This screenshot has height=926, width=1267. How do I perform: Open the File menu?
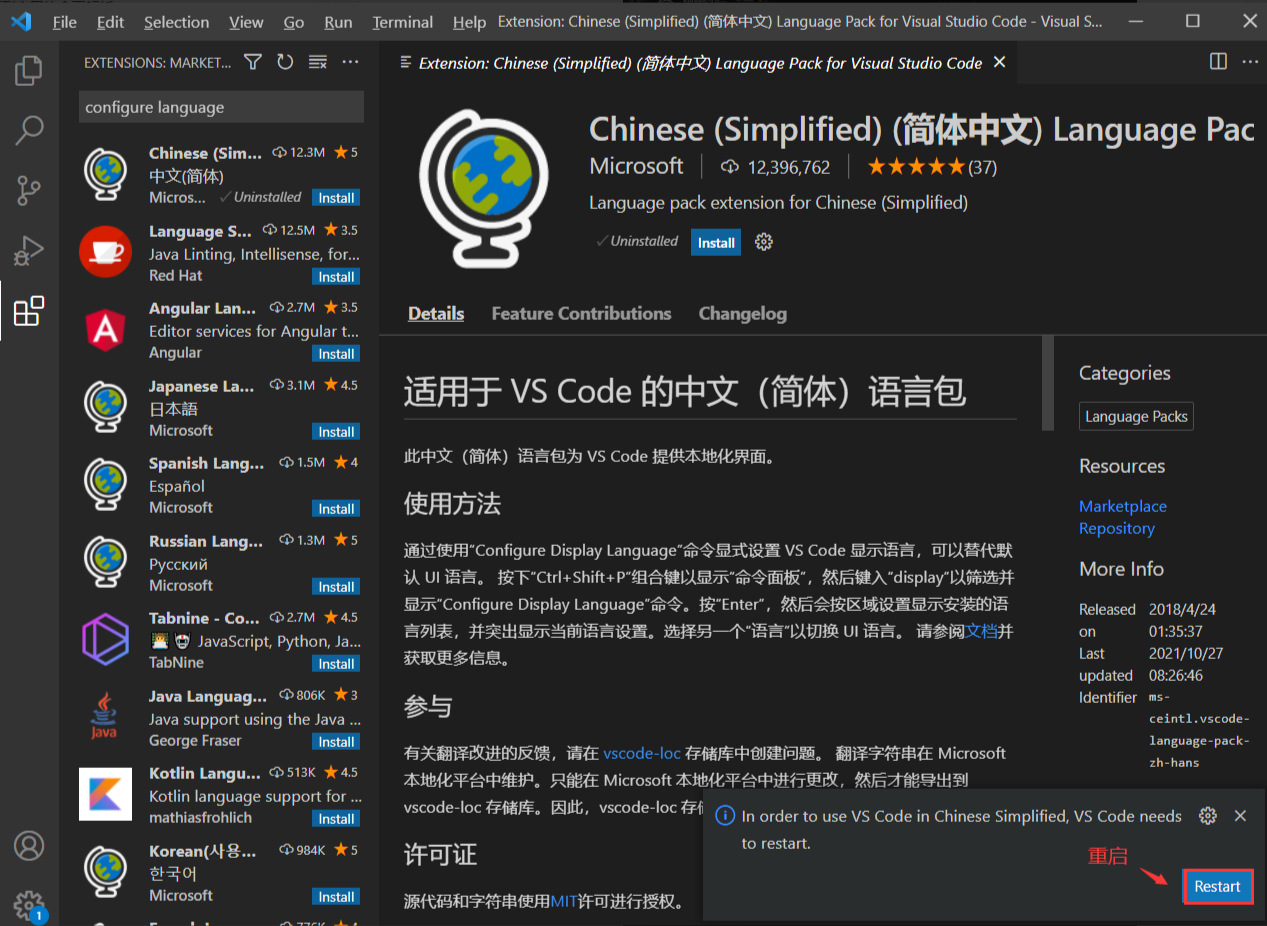click(x=64, y=22)
